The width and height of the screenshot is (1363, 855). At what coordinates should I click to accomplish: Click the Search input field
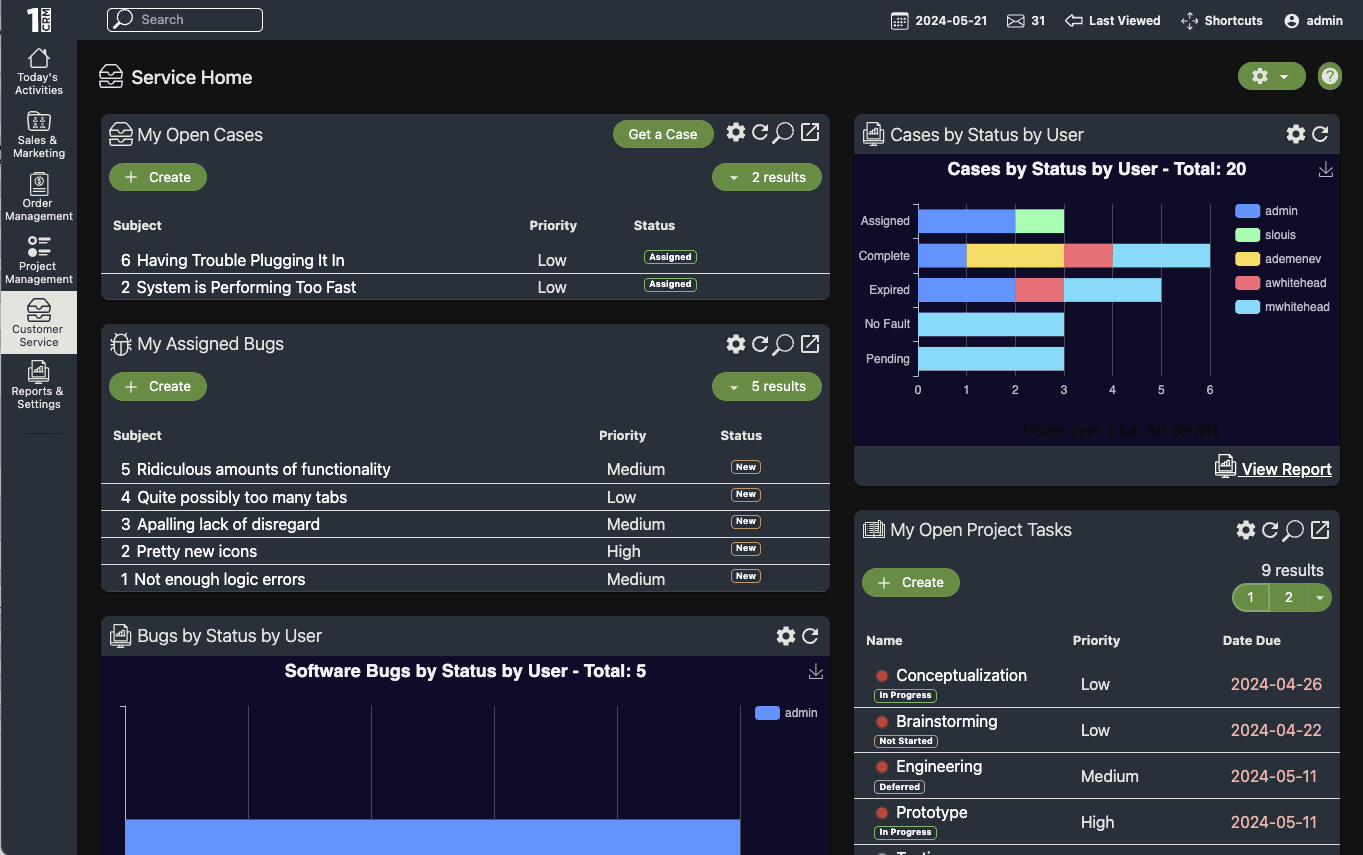coord(185,19)
